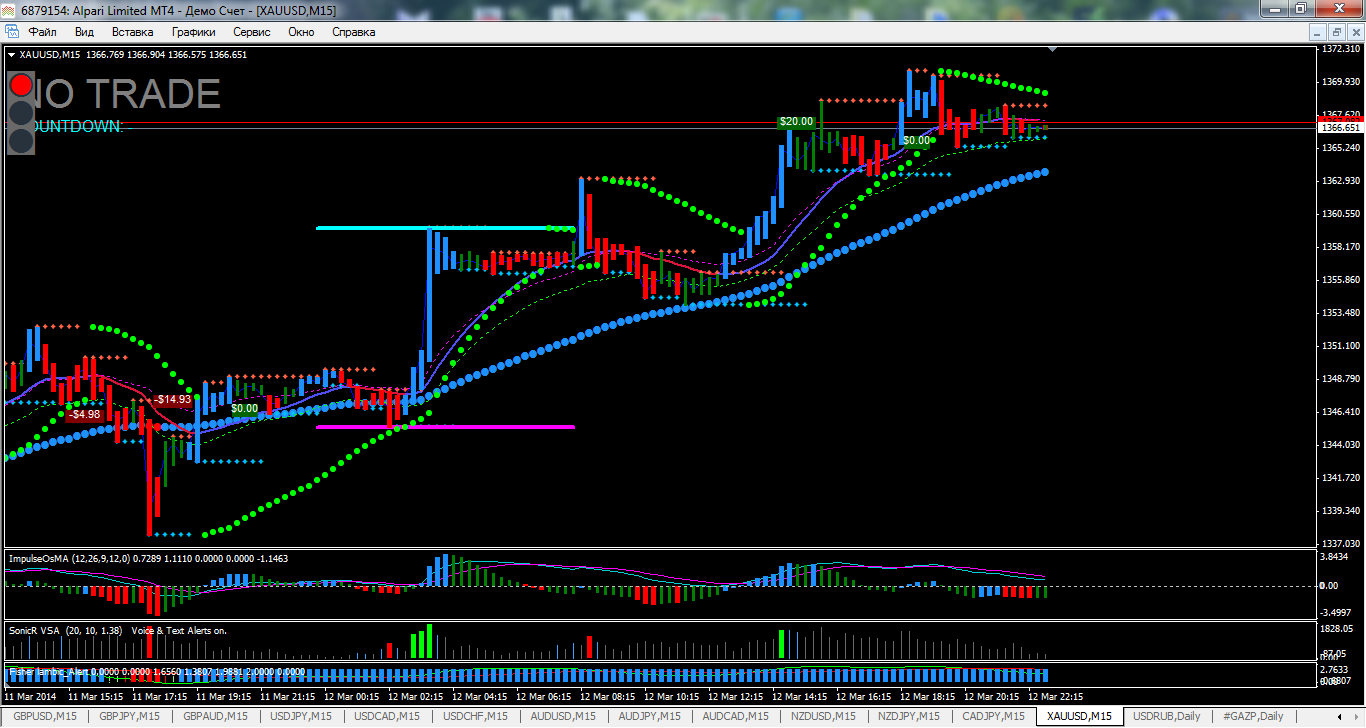Click the -$4.98 loss label on chart

(x=85, y=414)
